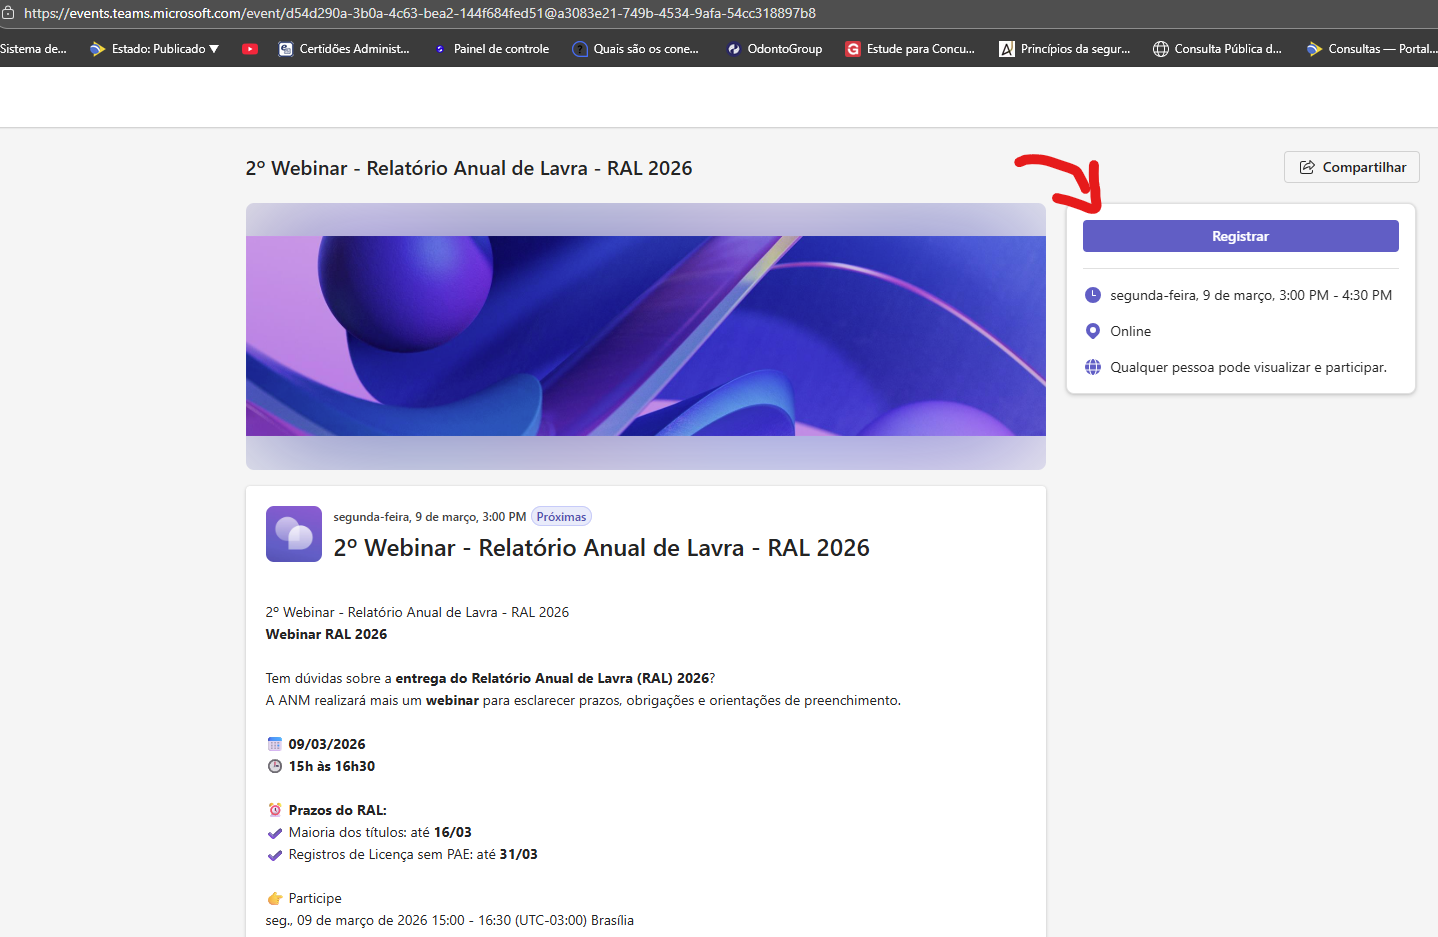The height and width of the screenshot is (937, 1438).
Task: Click the address bar URL
Action: click(420, 14)
